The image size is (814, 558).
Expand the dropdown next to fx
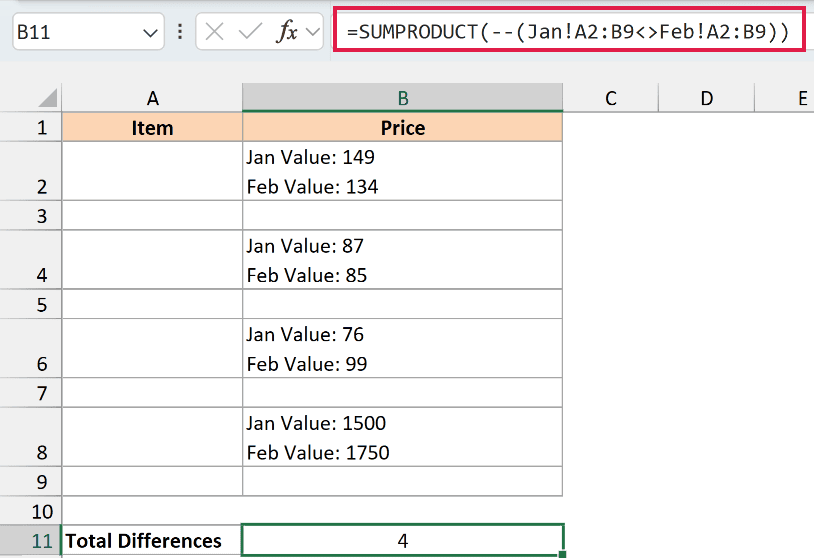coord(313,32)
